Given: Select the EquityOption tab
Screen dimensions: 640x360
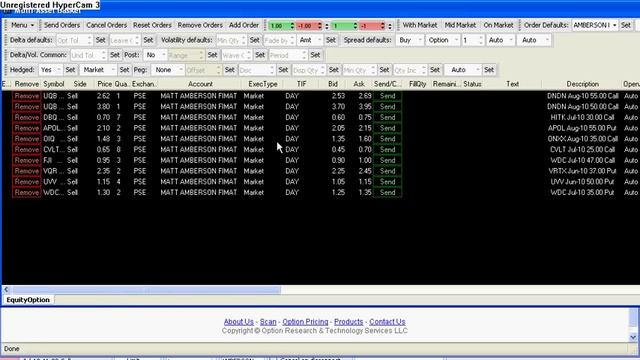Looking at the screenshot, I should (x=28, y=300).
